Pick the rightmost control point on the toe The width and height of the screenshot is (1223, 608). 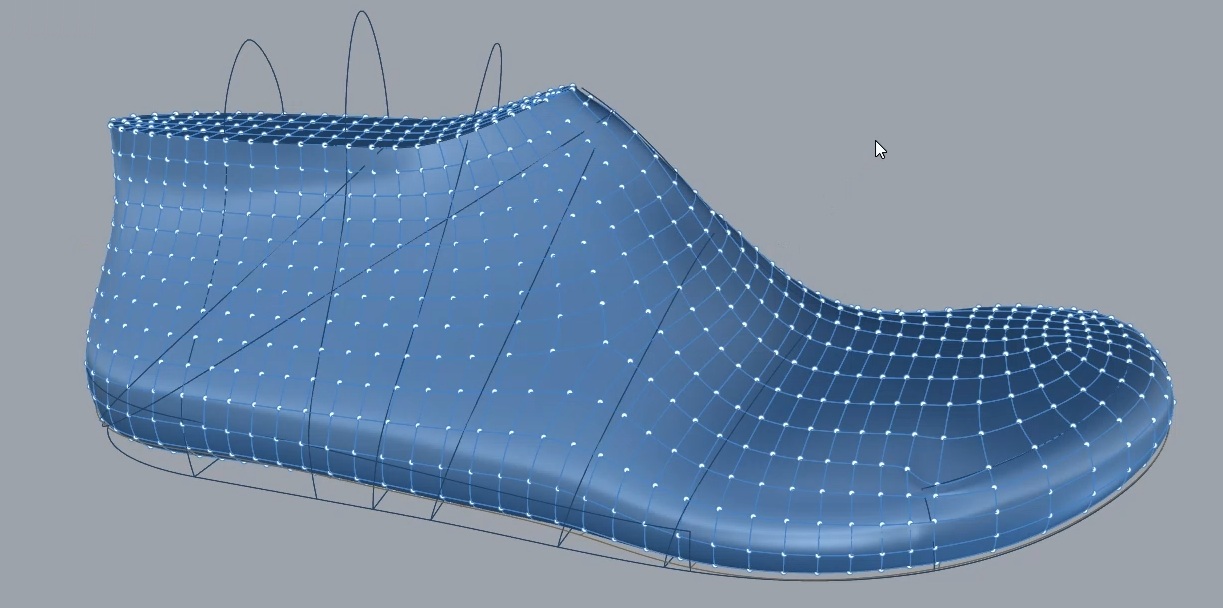point(1173,402)
